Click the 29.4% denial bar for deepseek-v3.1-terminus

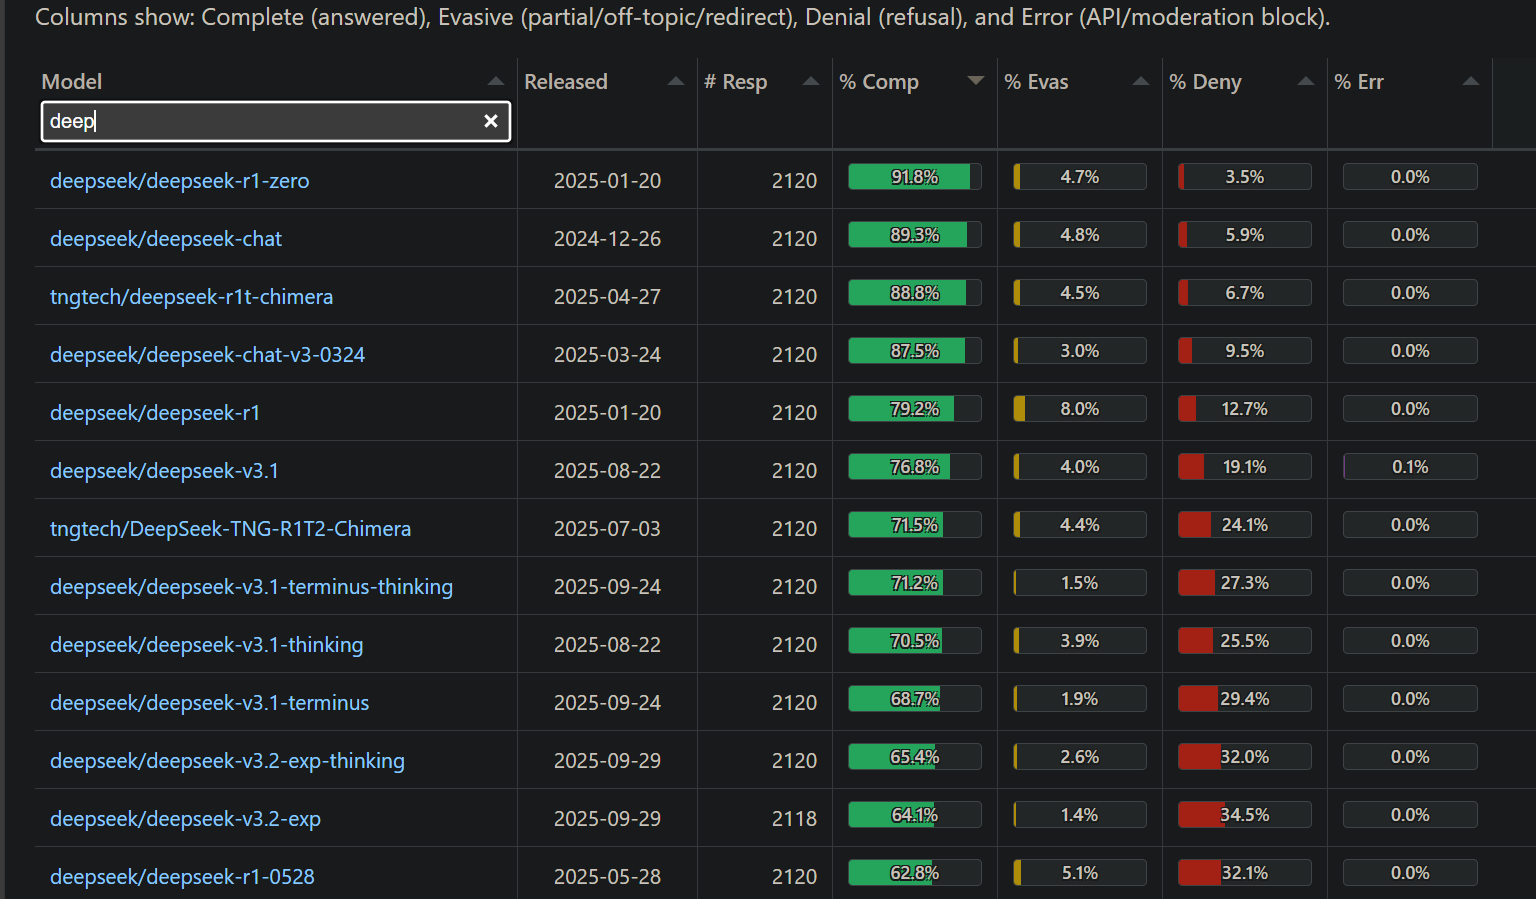point(1245,699)
